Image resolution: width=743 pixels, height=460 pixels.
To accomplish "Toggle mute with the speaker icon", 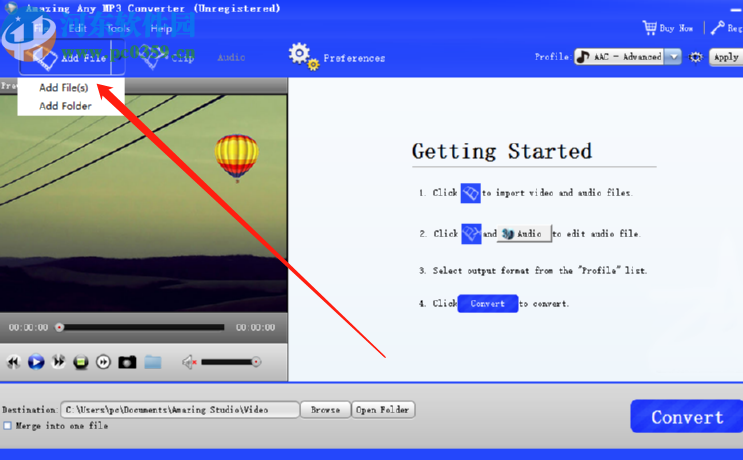I will pos(189,362).
